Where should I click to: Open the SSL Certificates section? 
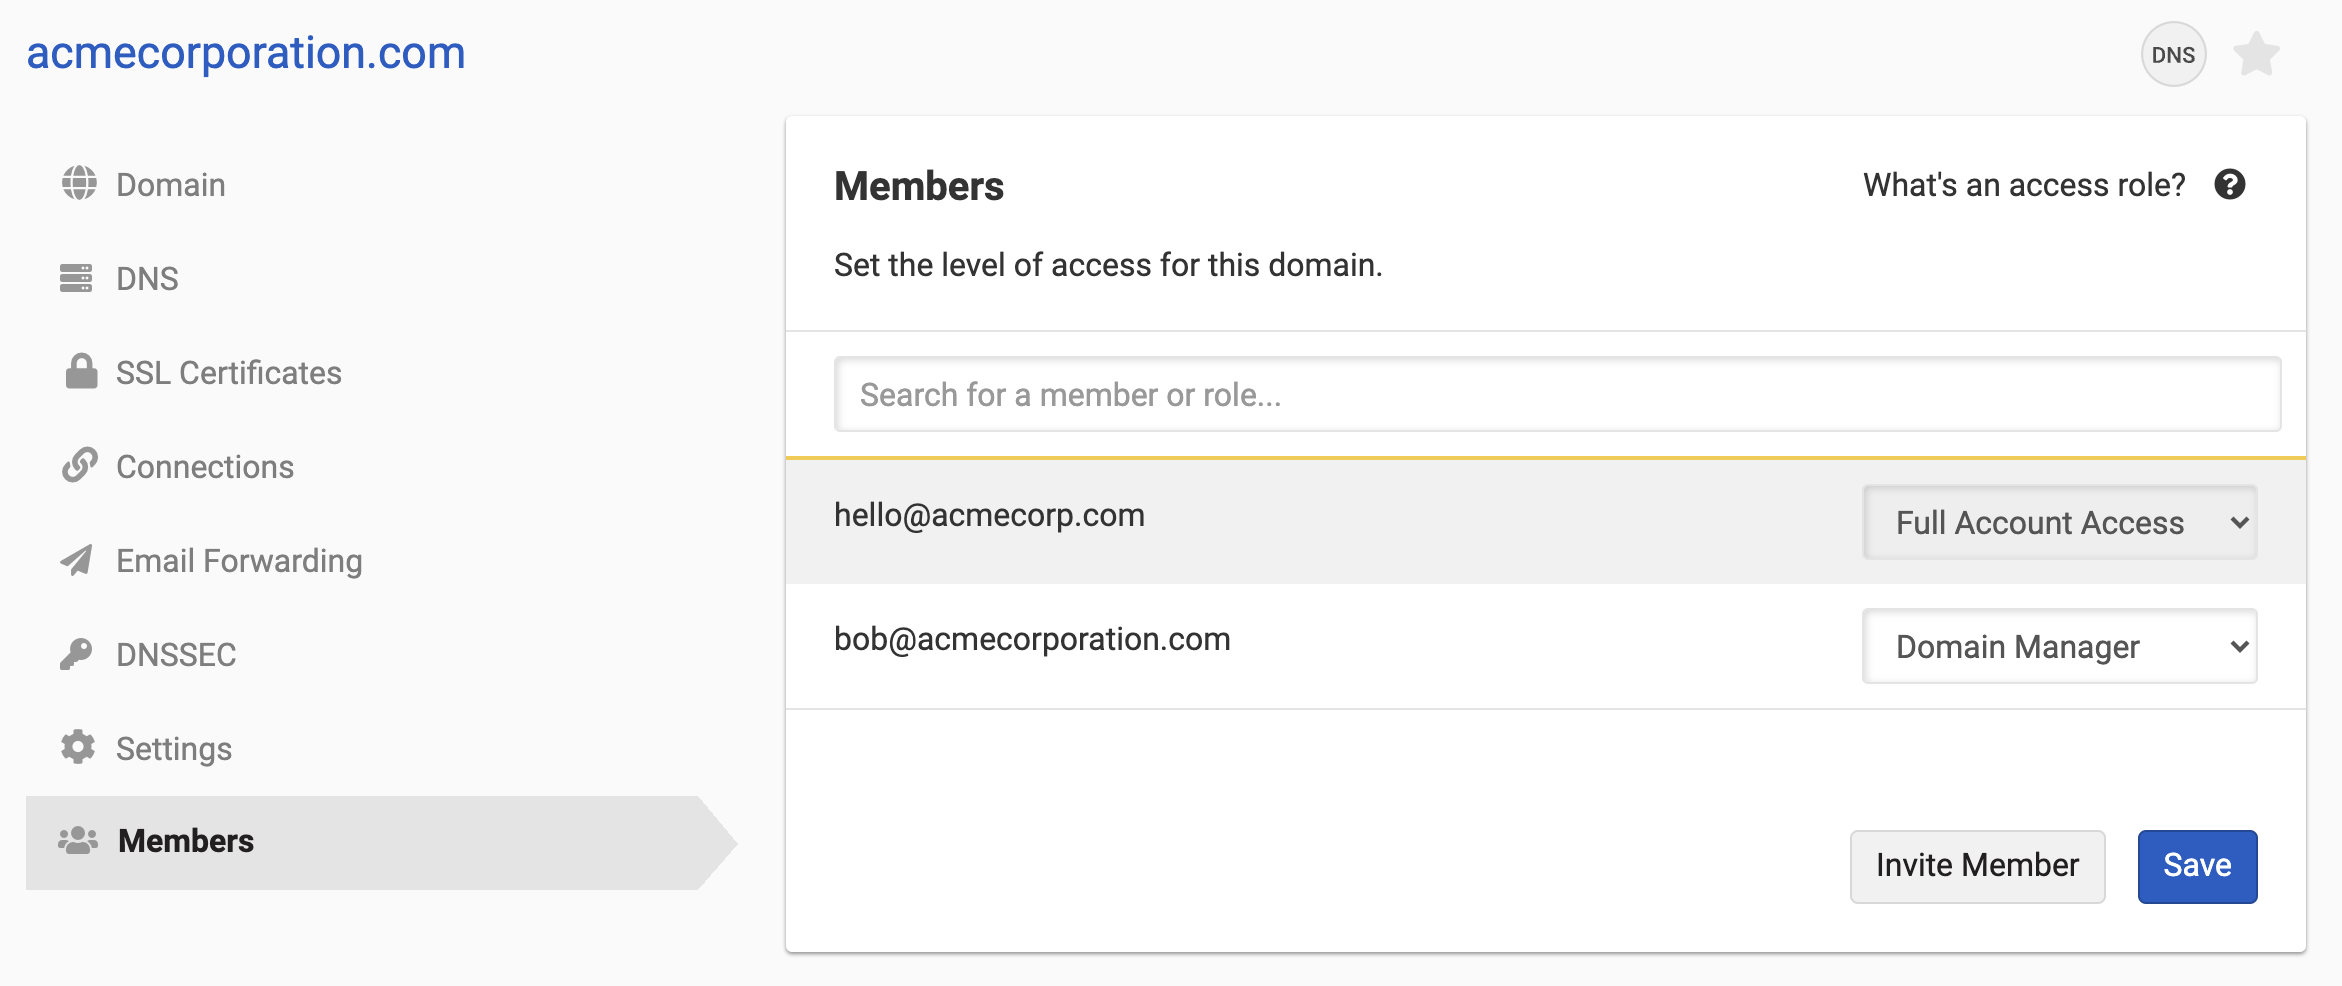coord(229,373)
